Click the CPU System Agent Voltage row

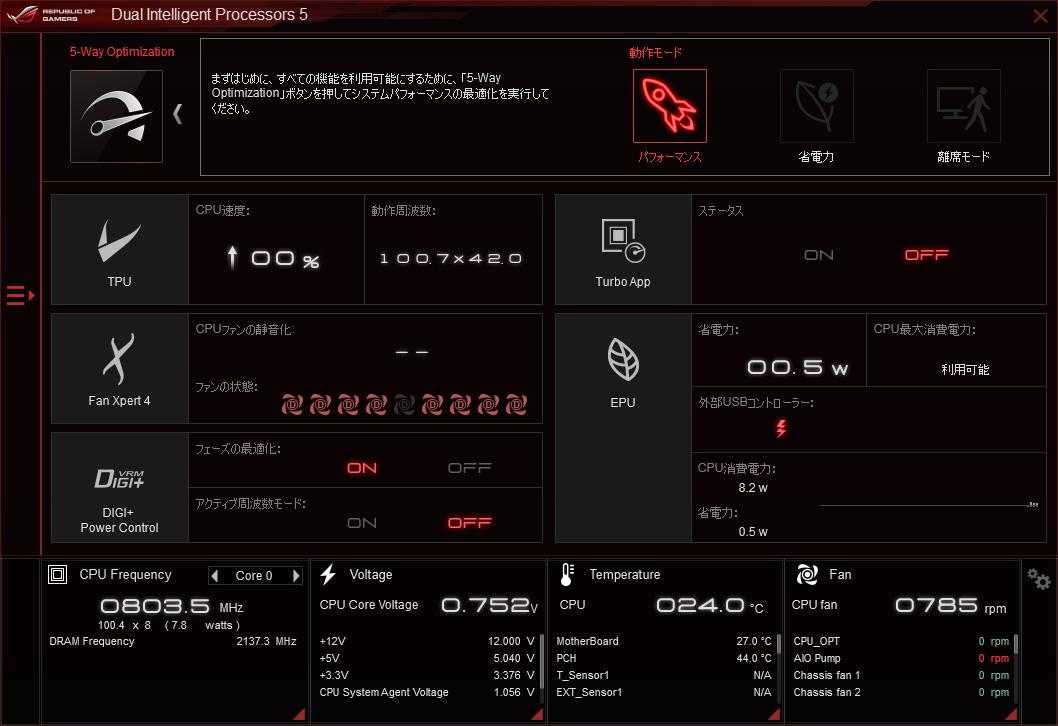(x=426, y=692)
